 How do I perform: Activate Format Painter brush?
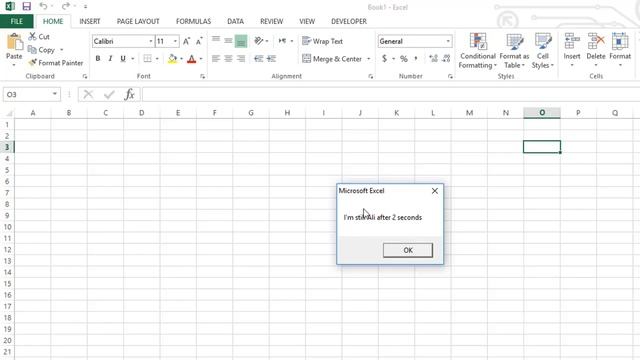click(x=56, y=63)
